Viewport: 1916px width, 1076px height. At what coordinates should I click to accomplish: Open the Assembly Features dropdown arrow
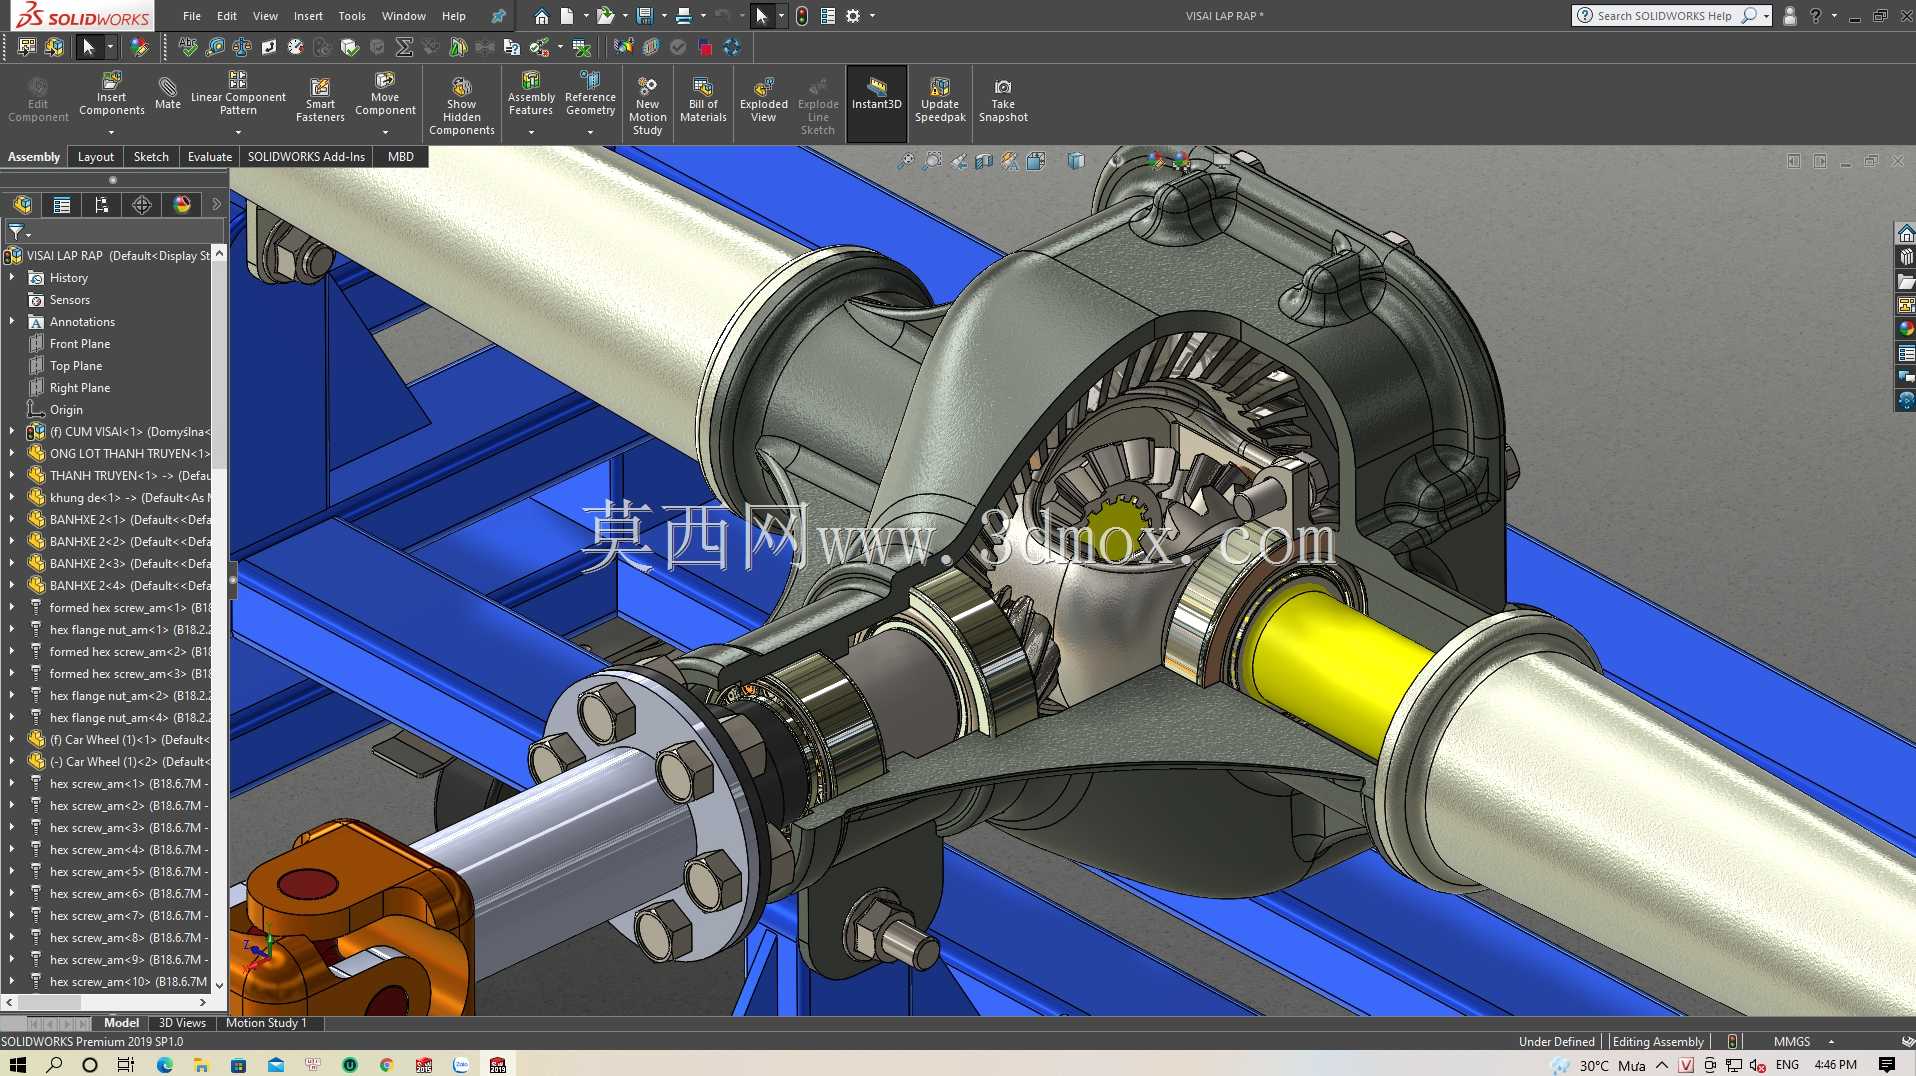pyautogui.click(x=531, y=132)
